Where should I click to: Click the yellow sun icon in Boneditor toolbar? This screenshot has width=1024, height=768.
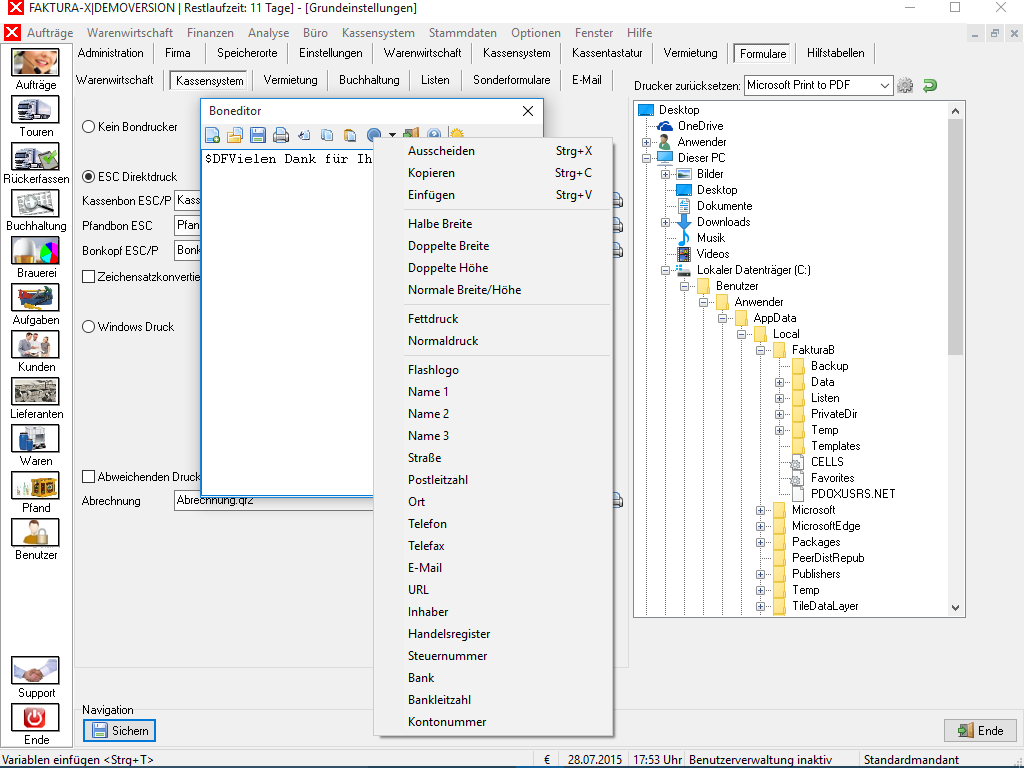click(x=456, y=133)
